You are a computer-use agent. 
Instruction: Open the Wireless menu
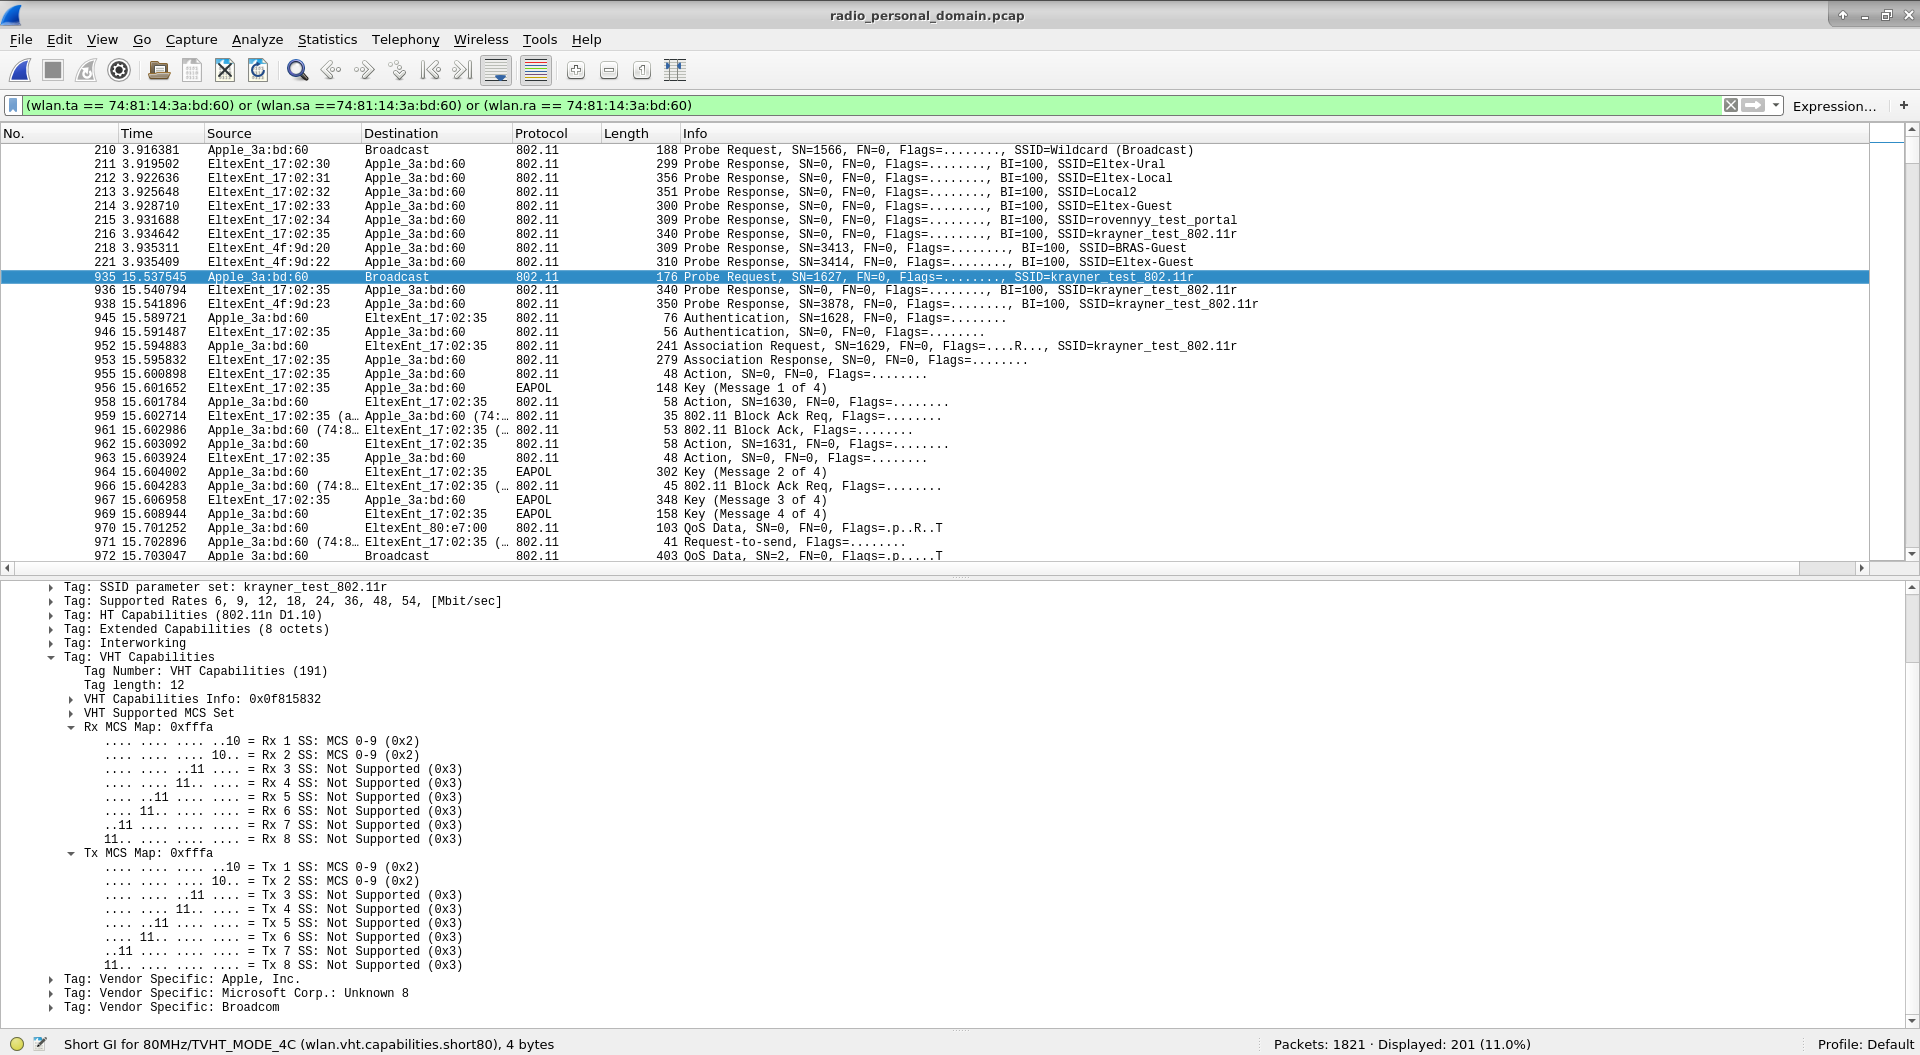(x=481, y=40)
